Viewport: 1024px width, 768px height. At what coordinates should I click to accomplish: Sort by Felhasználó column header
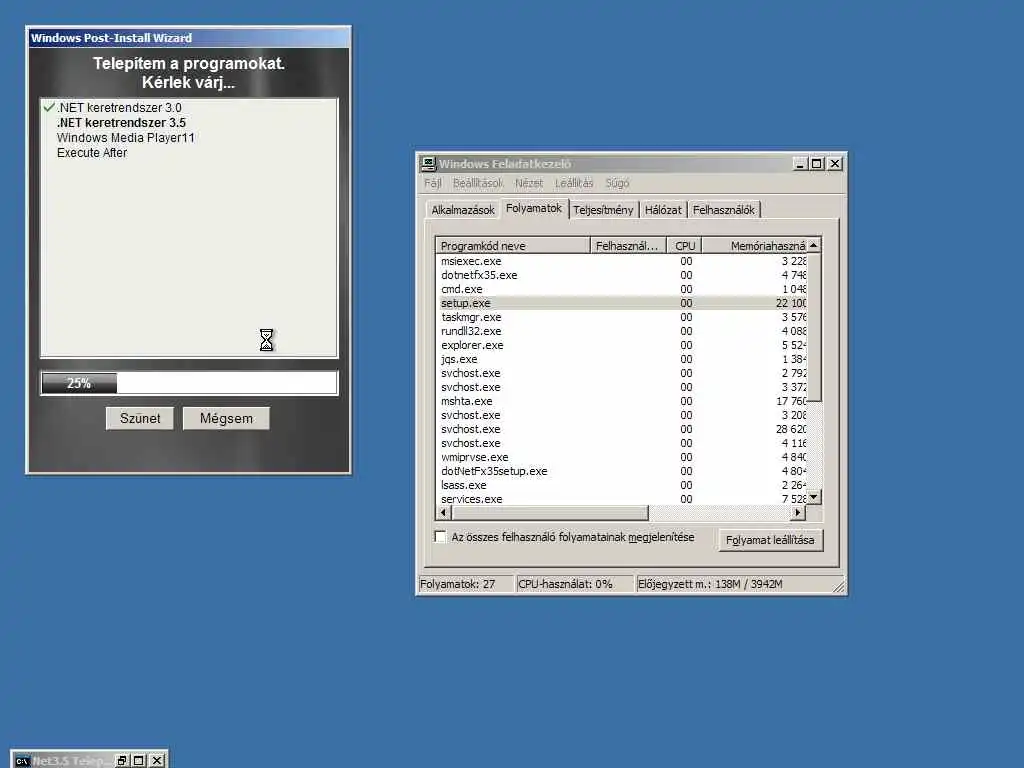tap(628, 246)
